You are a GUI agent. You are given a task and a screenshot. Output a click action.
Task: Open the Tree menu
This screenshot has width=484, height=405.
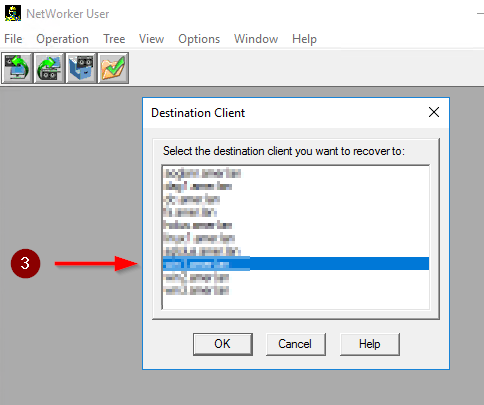(x=114, y=39)
